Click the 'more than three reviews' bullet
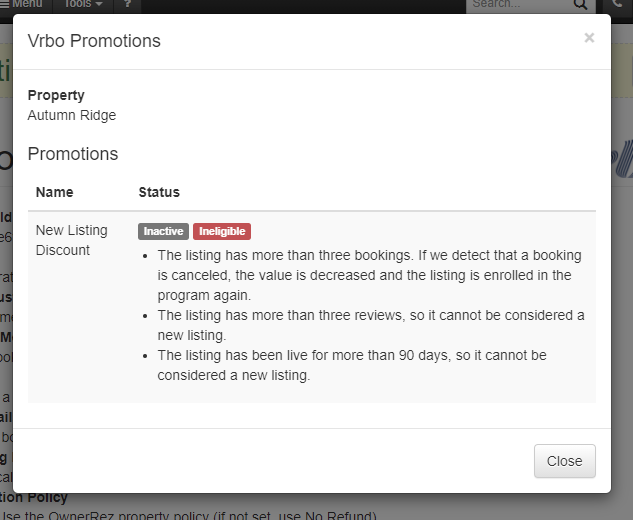The image size is (633, 520). pyautogui.click(x=370, y=325)
